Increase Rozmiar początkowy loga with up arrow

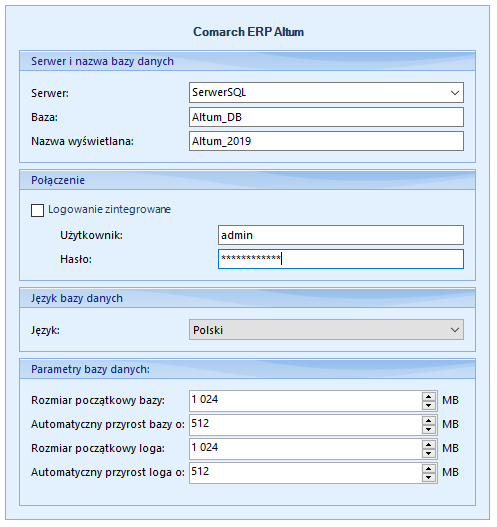click(x=428, y=445)
